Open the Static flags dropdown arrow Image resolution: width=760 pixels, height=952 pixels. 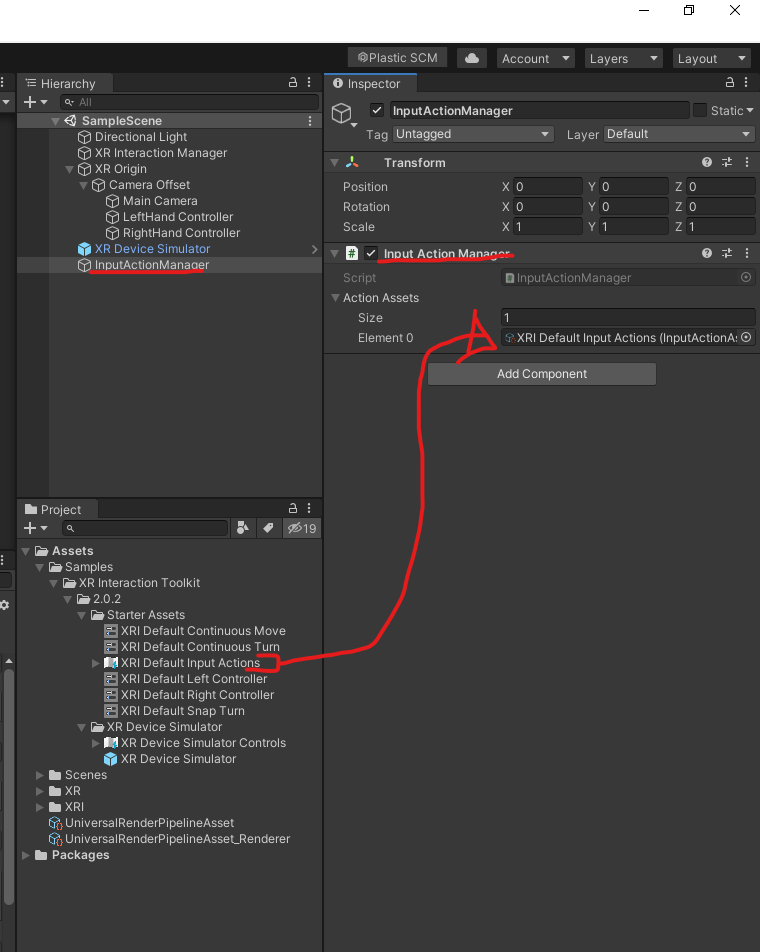coord(750,110)
